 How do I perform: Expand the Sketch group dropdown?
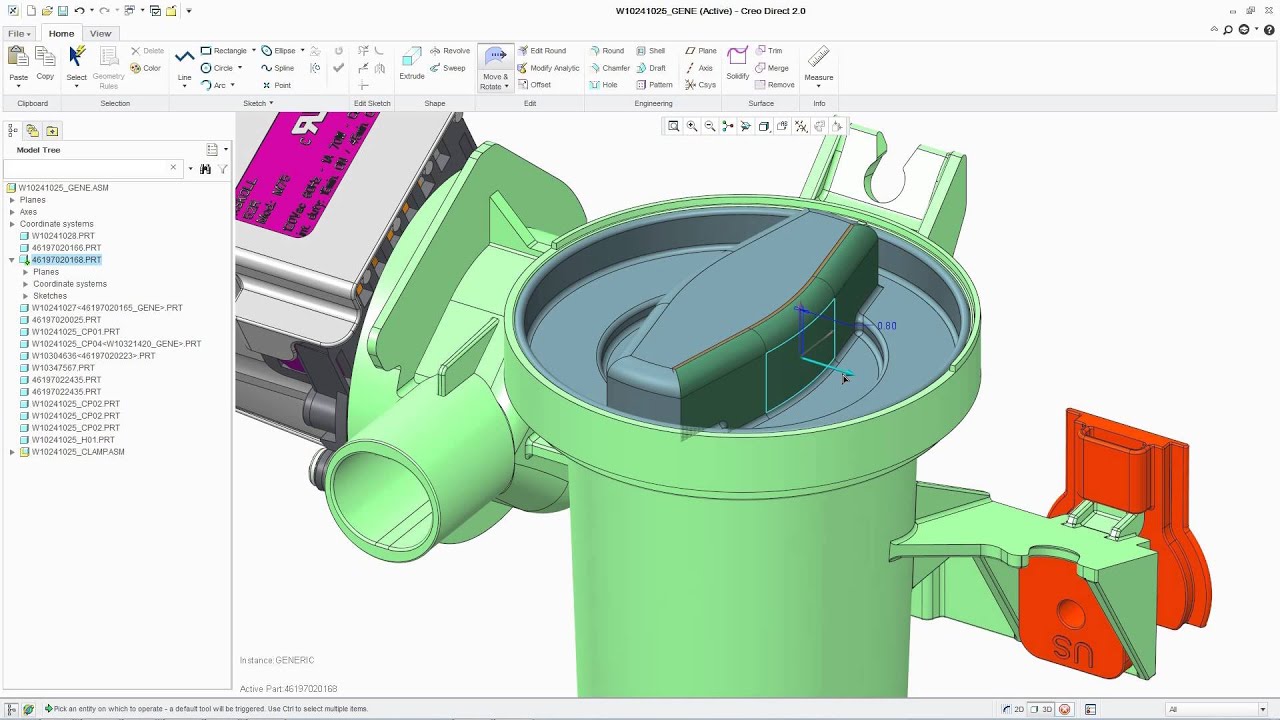[x=258, y=103]
